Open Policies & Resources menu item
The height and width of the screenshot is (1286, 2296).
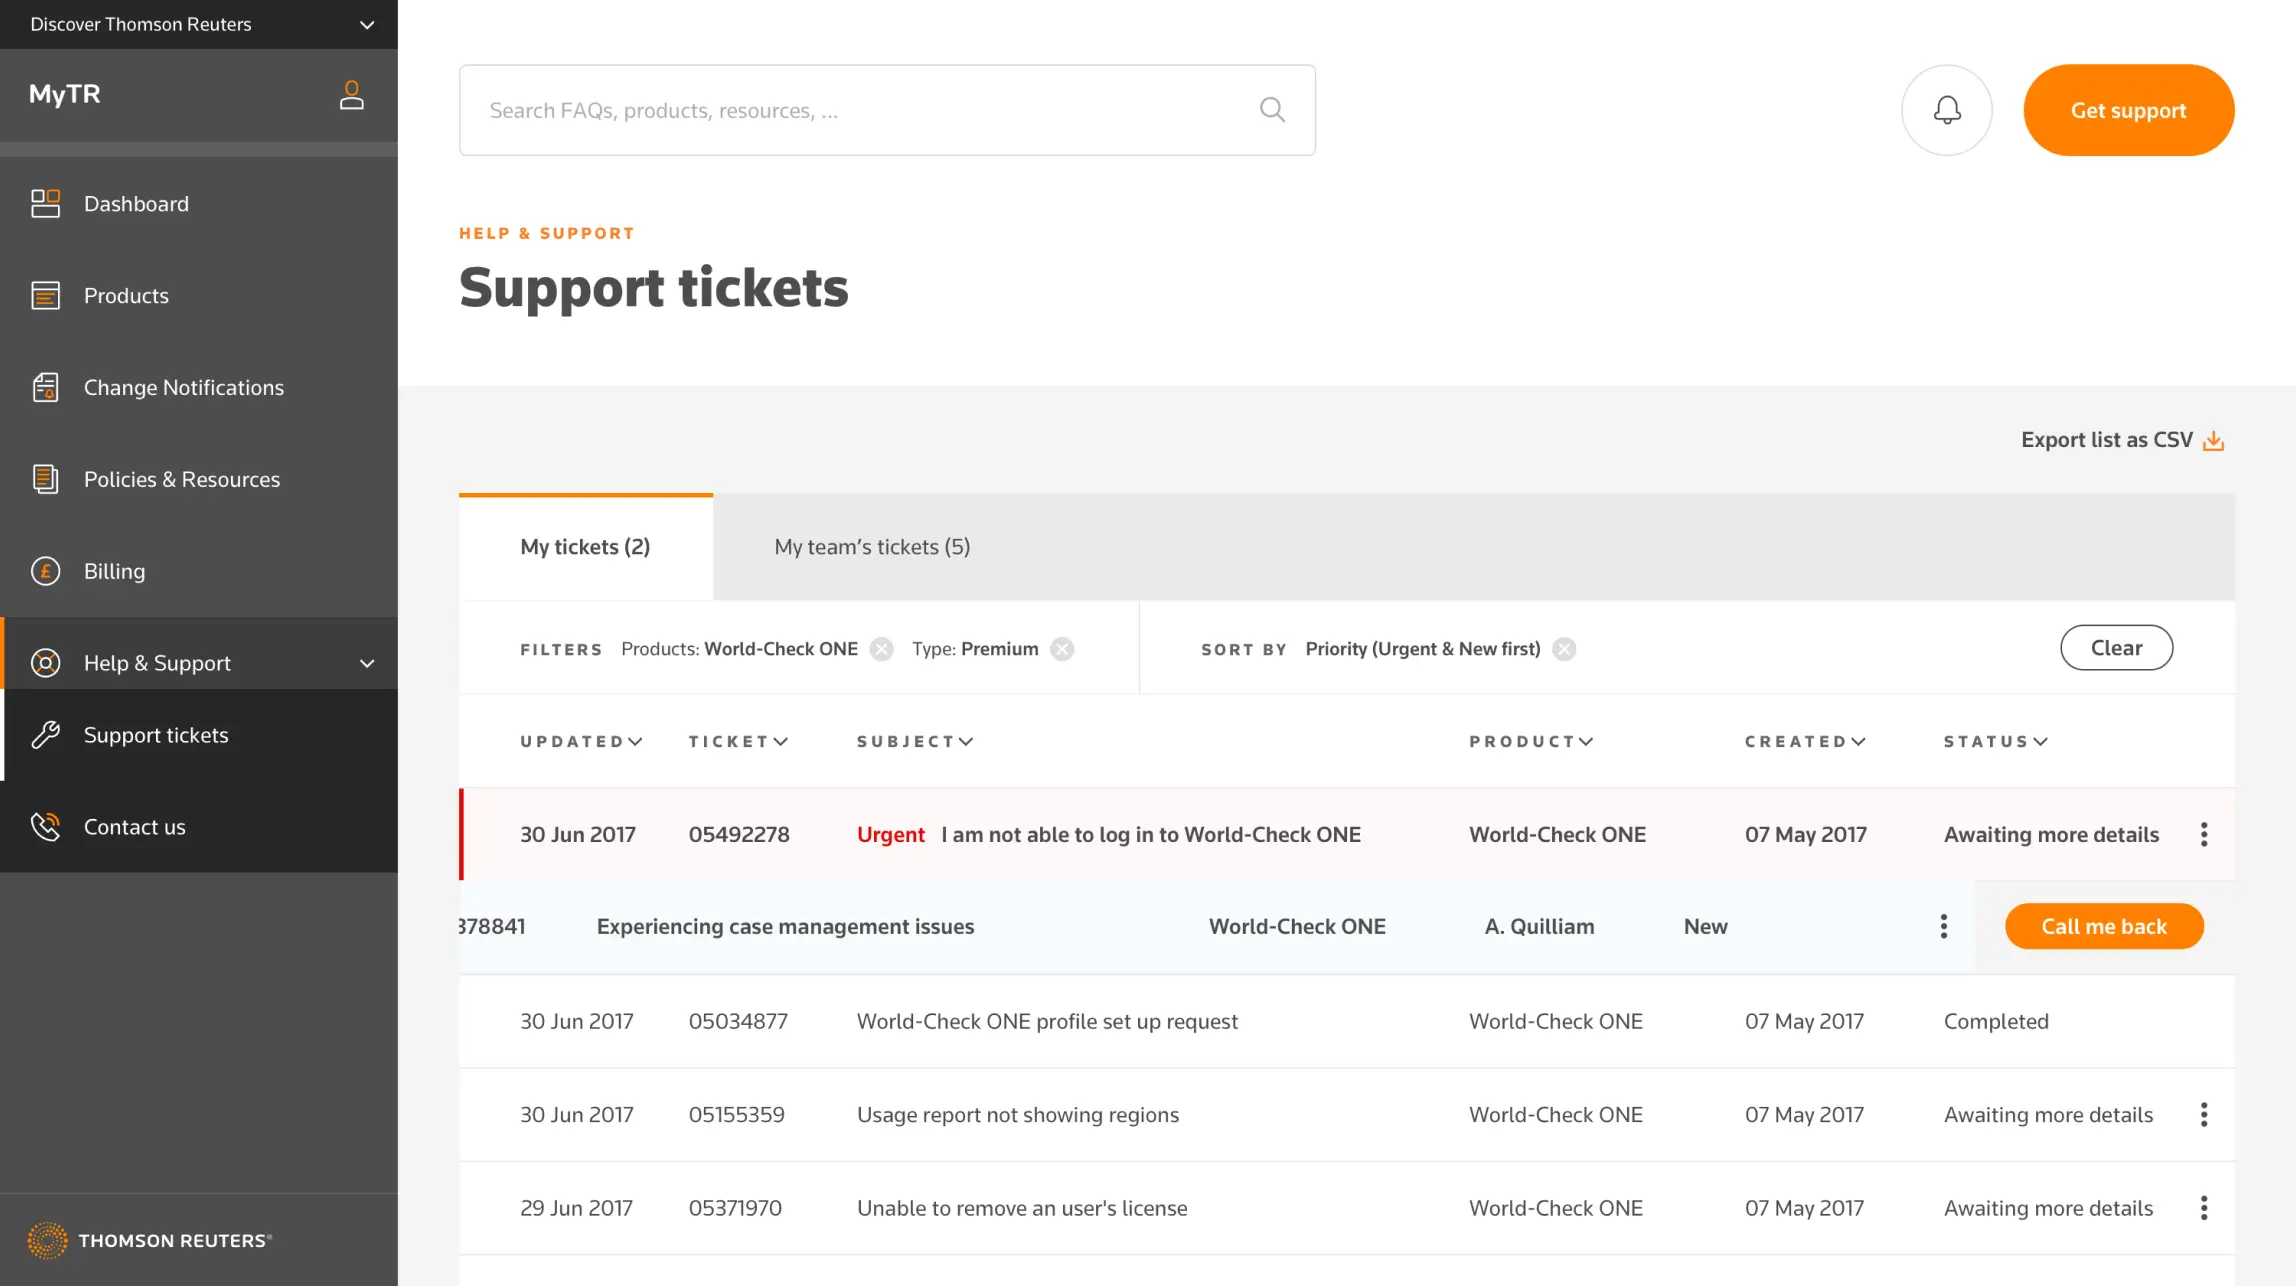199,479
